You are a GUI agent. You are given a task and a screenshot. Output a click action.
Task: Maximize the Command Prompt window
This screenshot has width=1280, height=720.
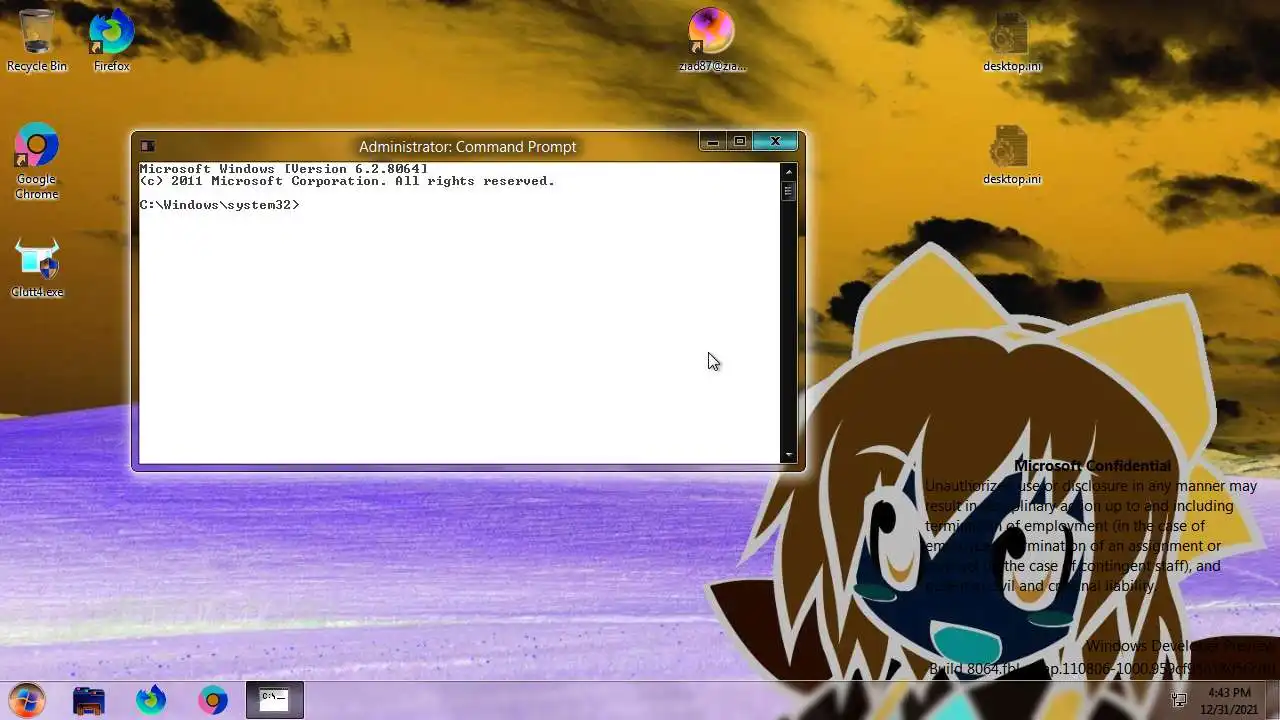tap(740, 142)
